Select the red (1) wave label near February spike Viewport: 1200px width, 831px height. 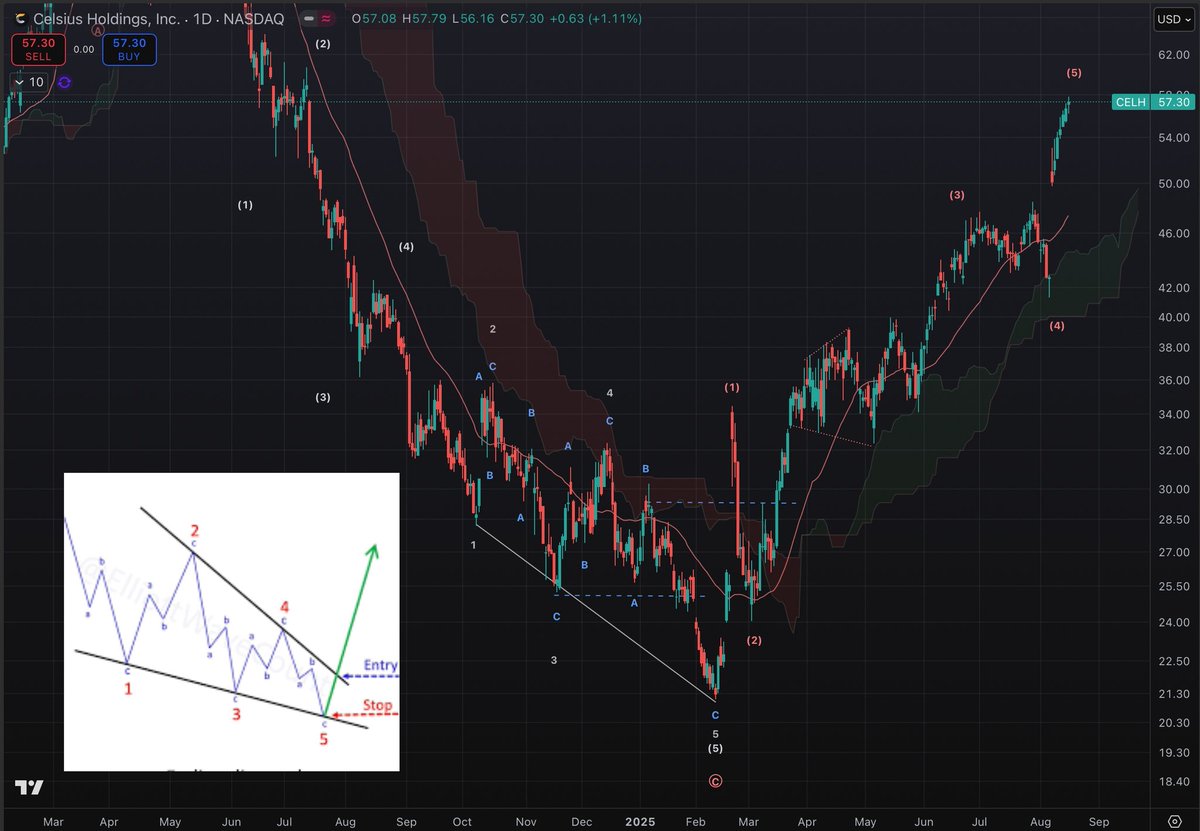point(732,387)
